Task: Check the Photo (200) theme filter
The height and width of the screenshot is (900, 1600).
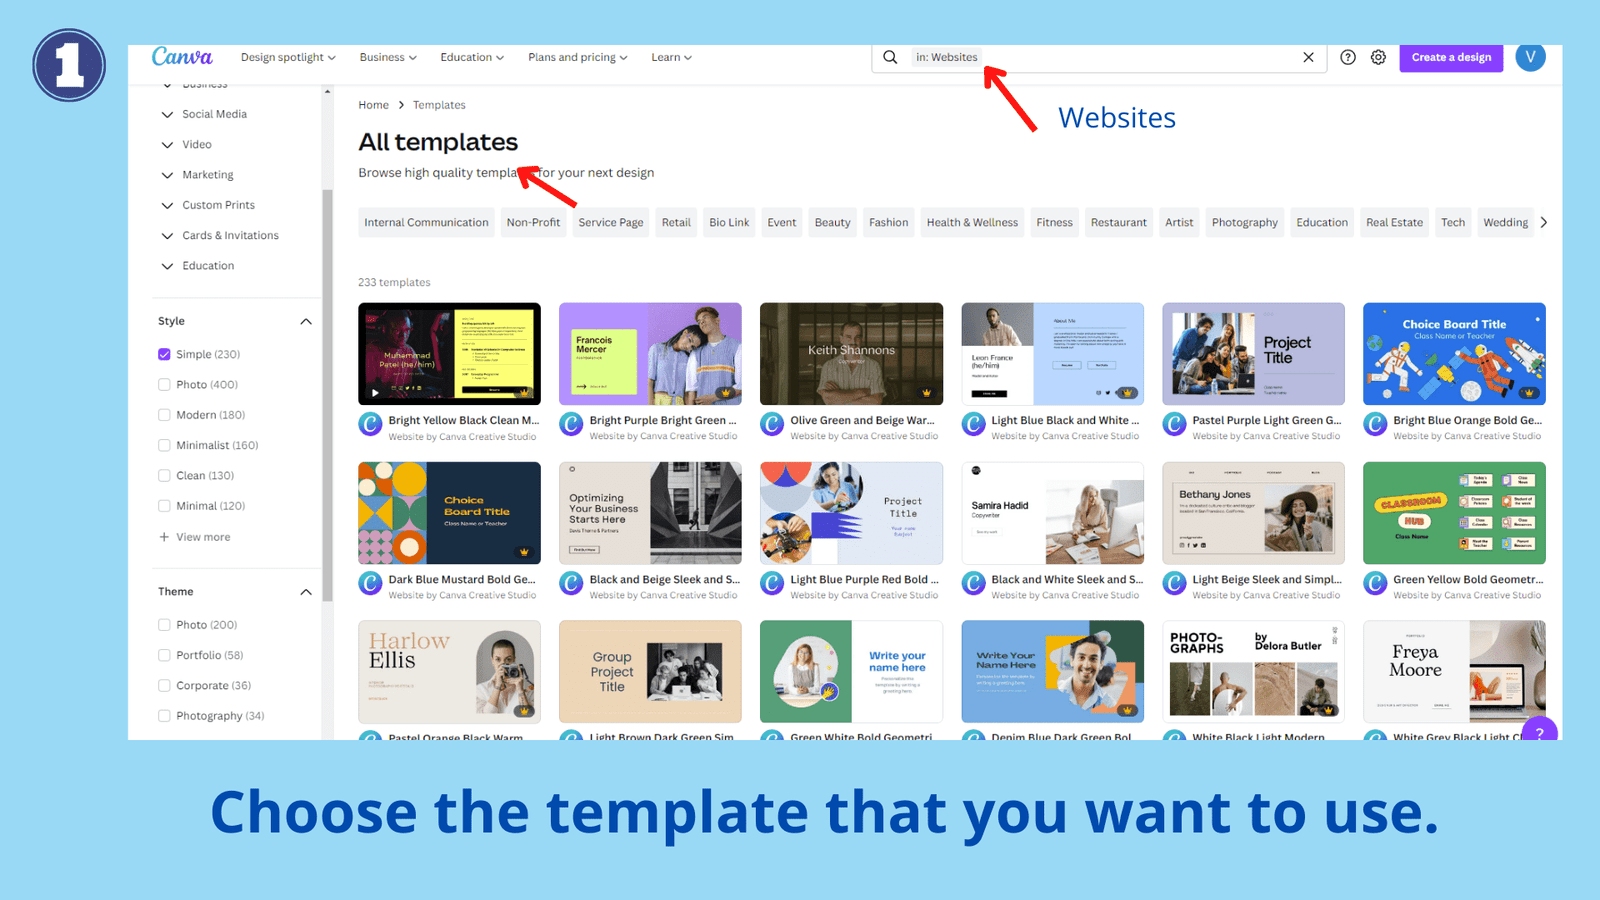Action: pos(164,625)
